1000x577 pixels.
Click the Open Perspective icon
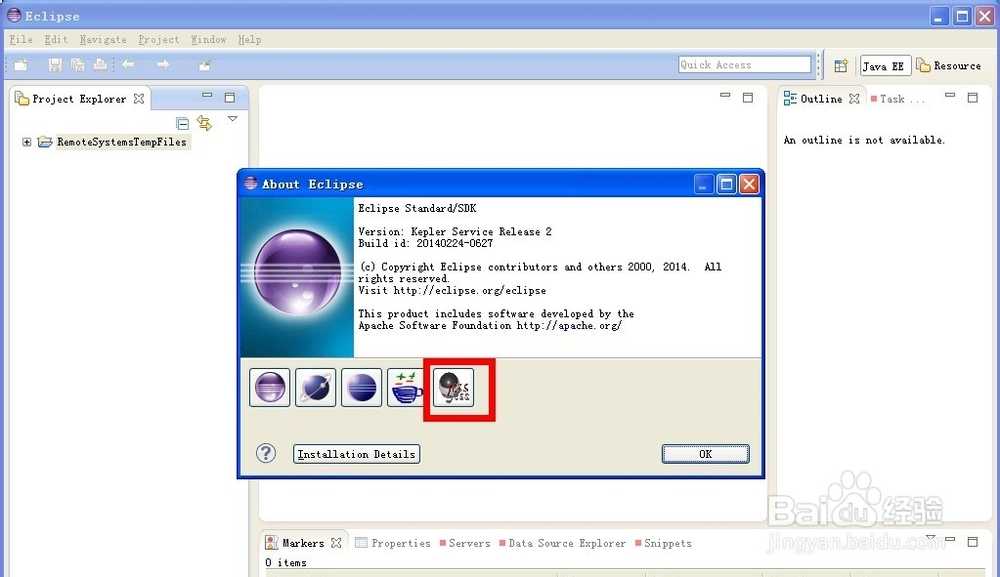coord(841,66)
